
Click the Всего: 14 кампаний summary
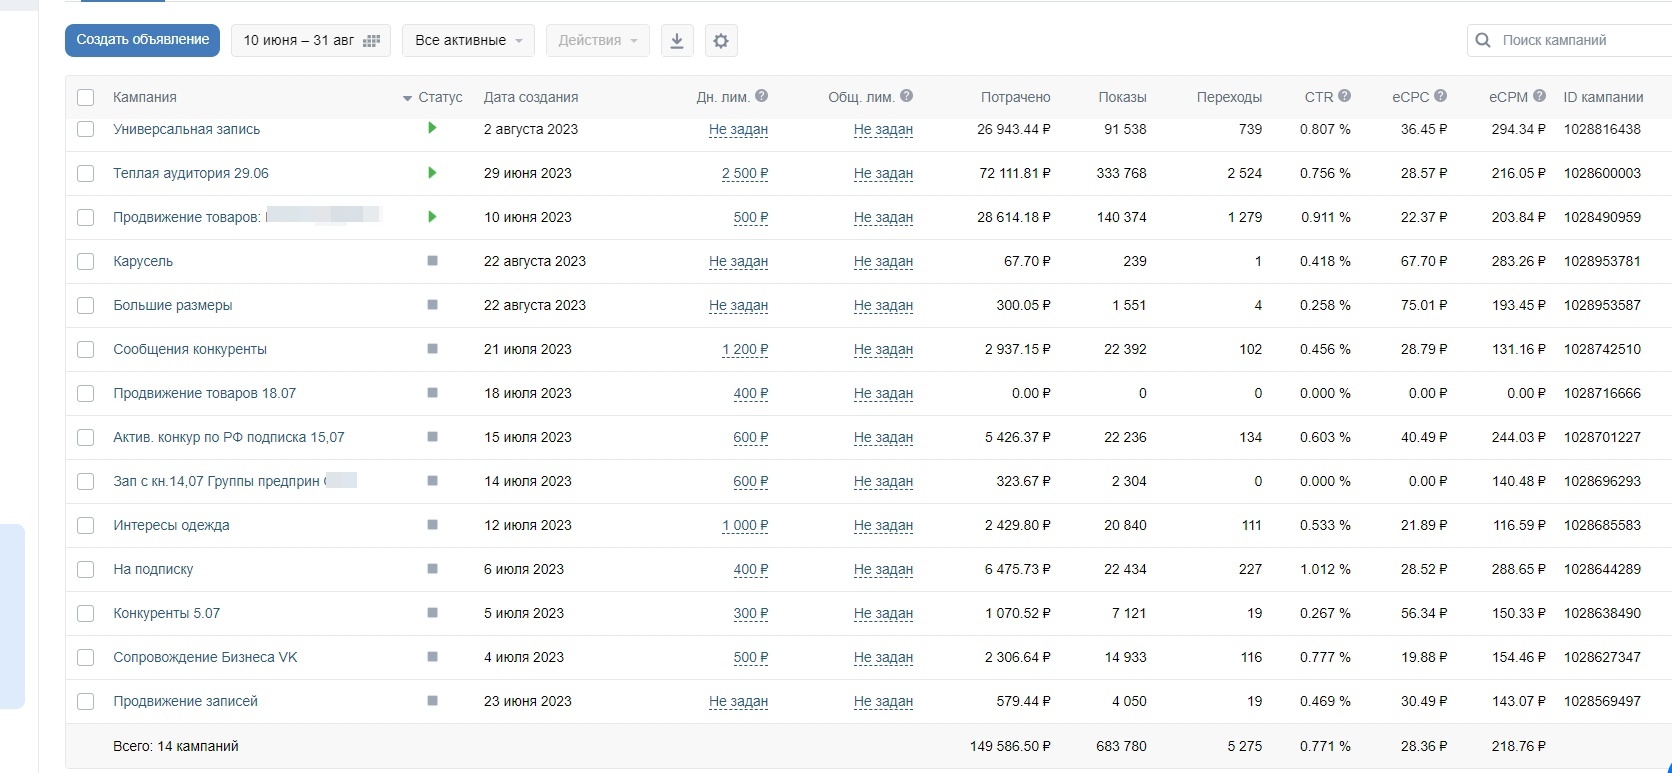click(176, 746)
